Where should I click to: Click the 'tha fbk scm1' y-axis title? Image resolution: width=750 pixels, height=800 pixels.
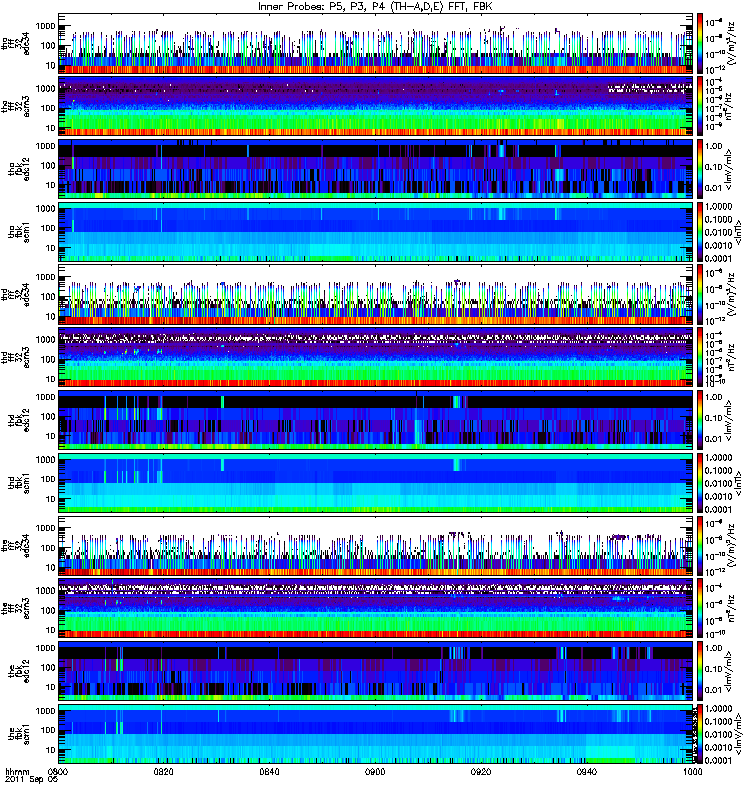click(x=18, y=232)
